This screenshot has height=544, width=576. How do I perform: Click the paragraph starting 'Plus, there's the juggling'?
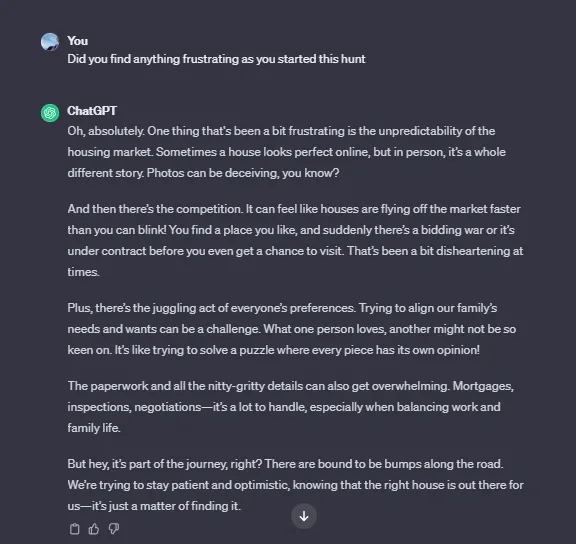tap(292, 329)
